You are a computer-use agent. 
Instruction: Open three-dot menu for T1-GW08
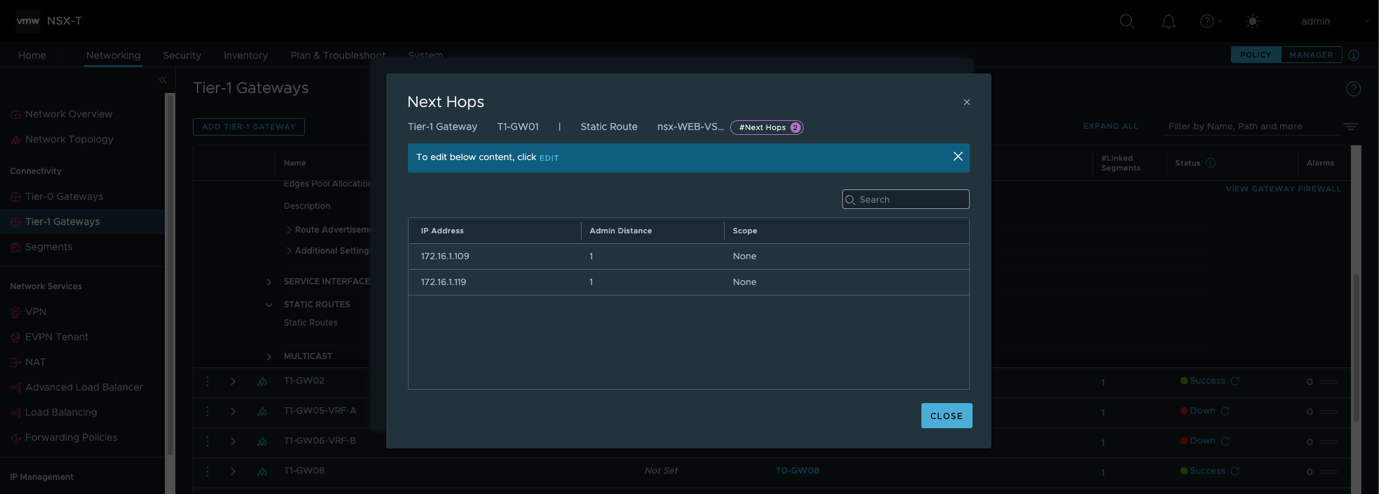coord(208,471)
